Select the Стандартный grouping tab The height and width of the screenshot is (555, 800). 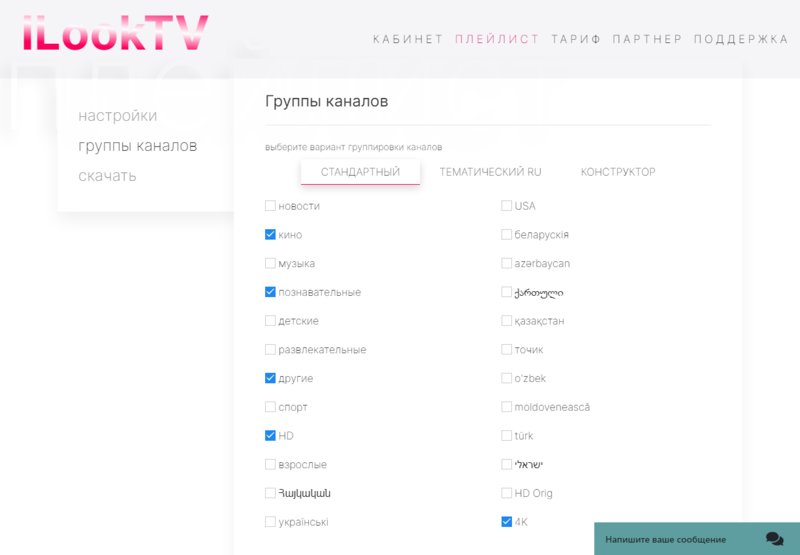tap(360, 172)
